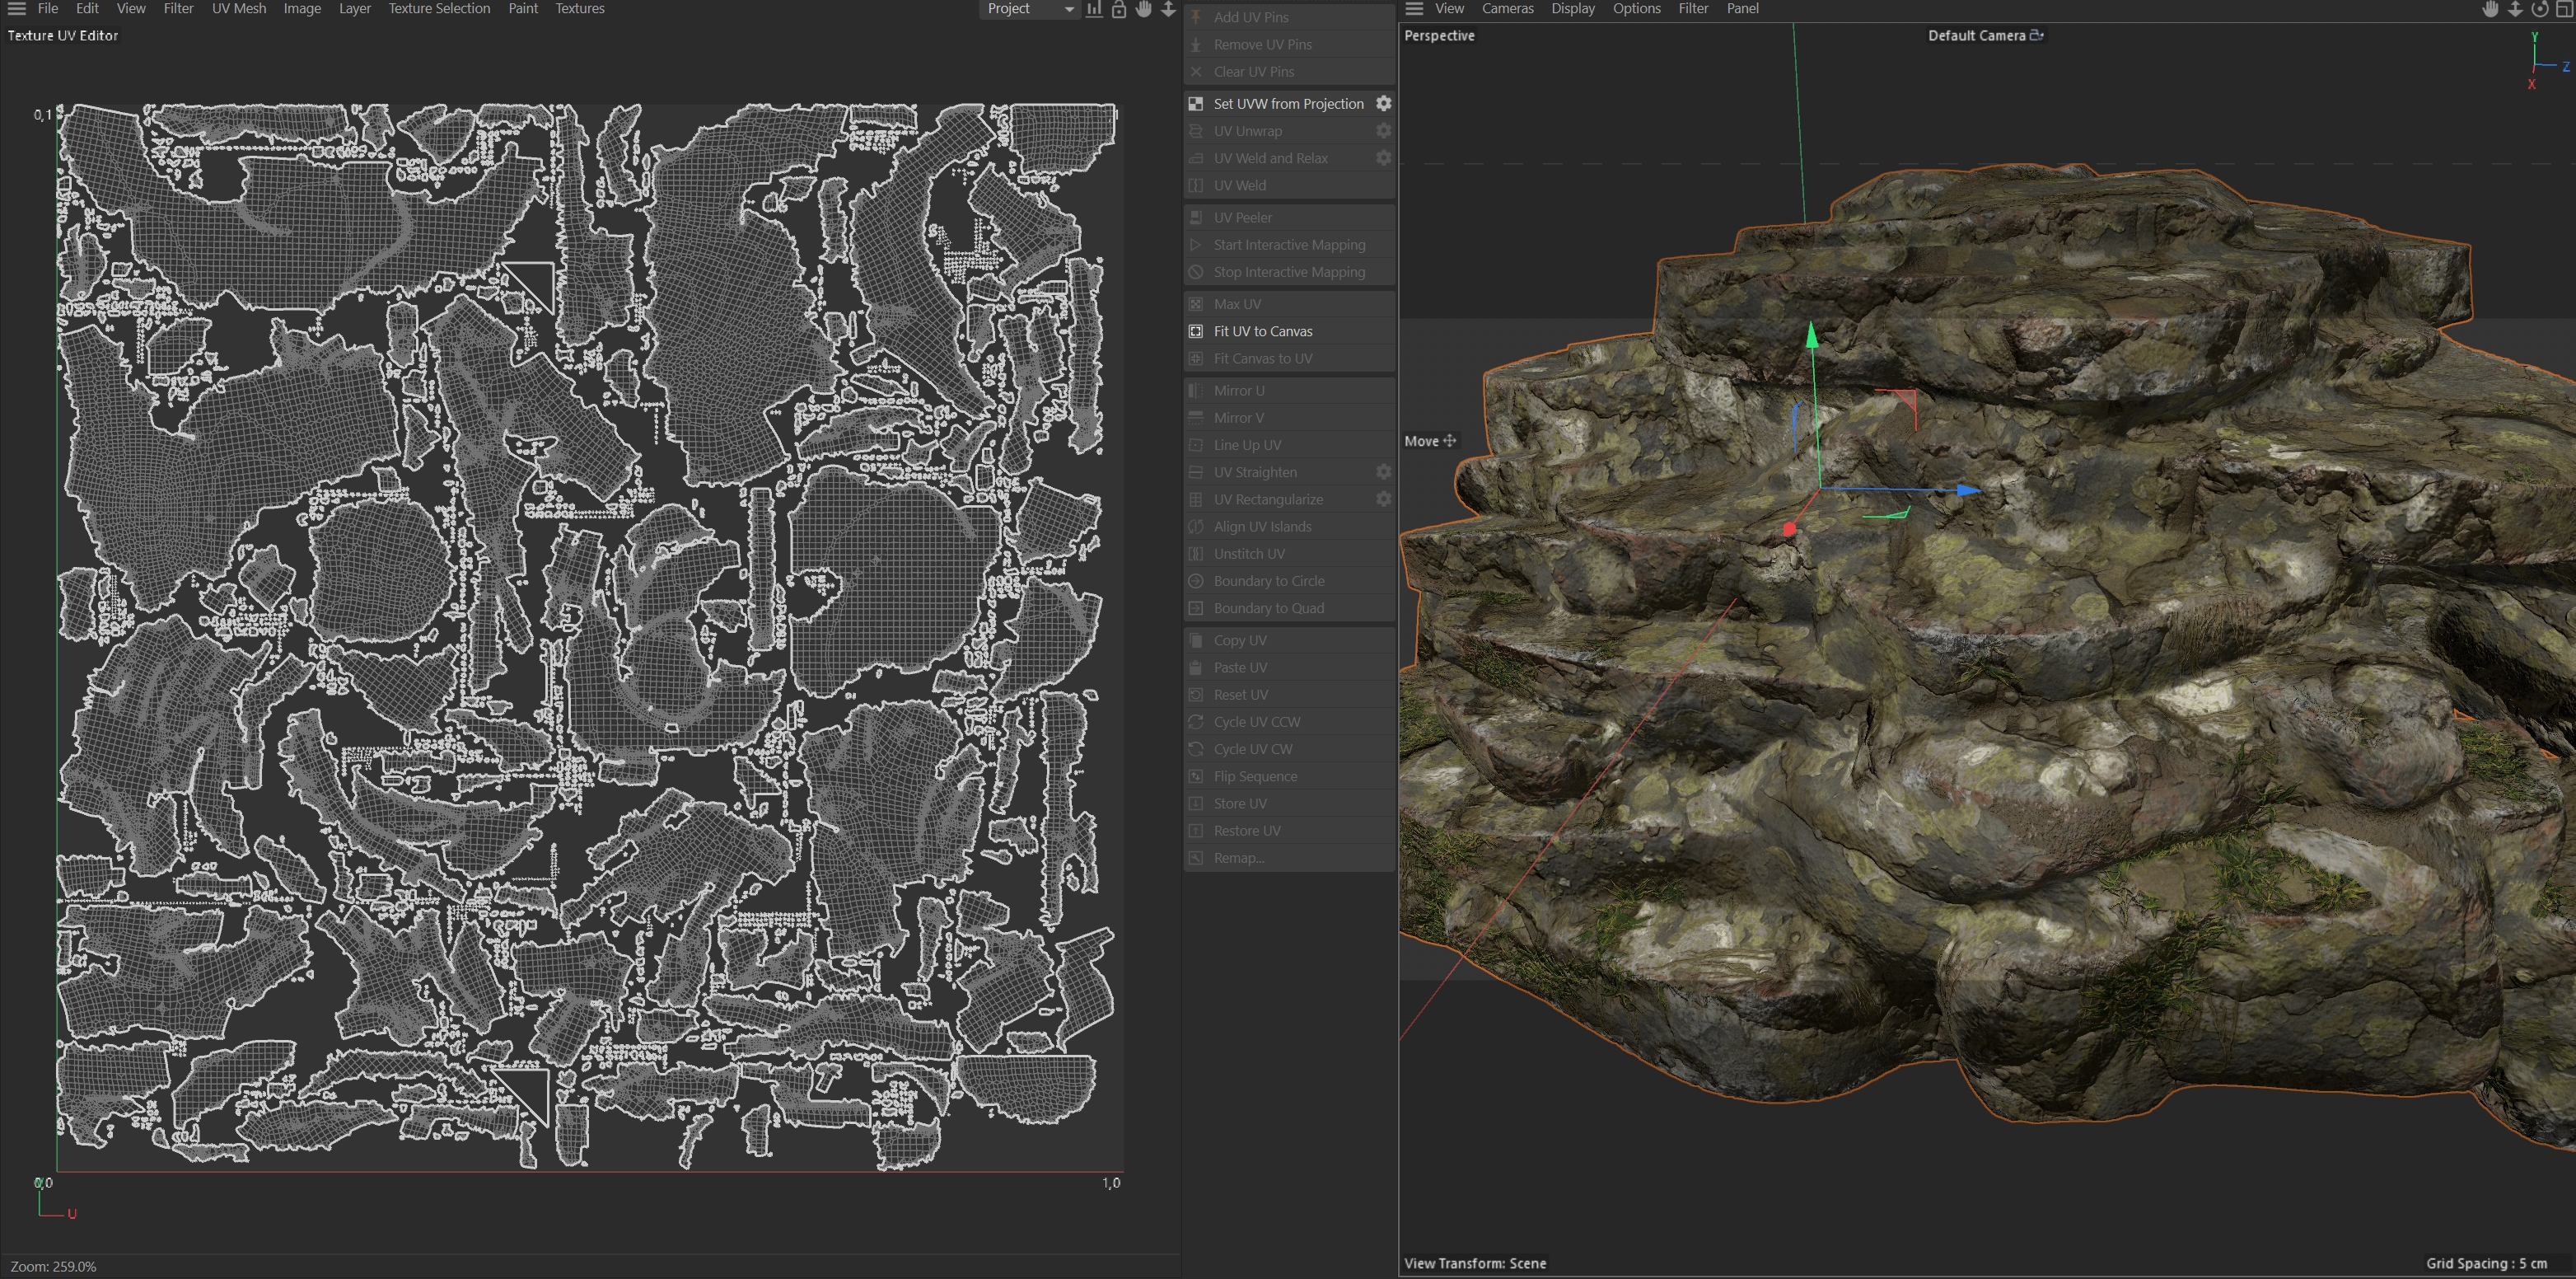This screenshot has width=2576, height=1279.
Task: Open Set UVW from Projection settings gear
Action: (1383, 103)
